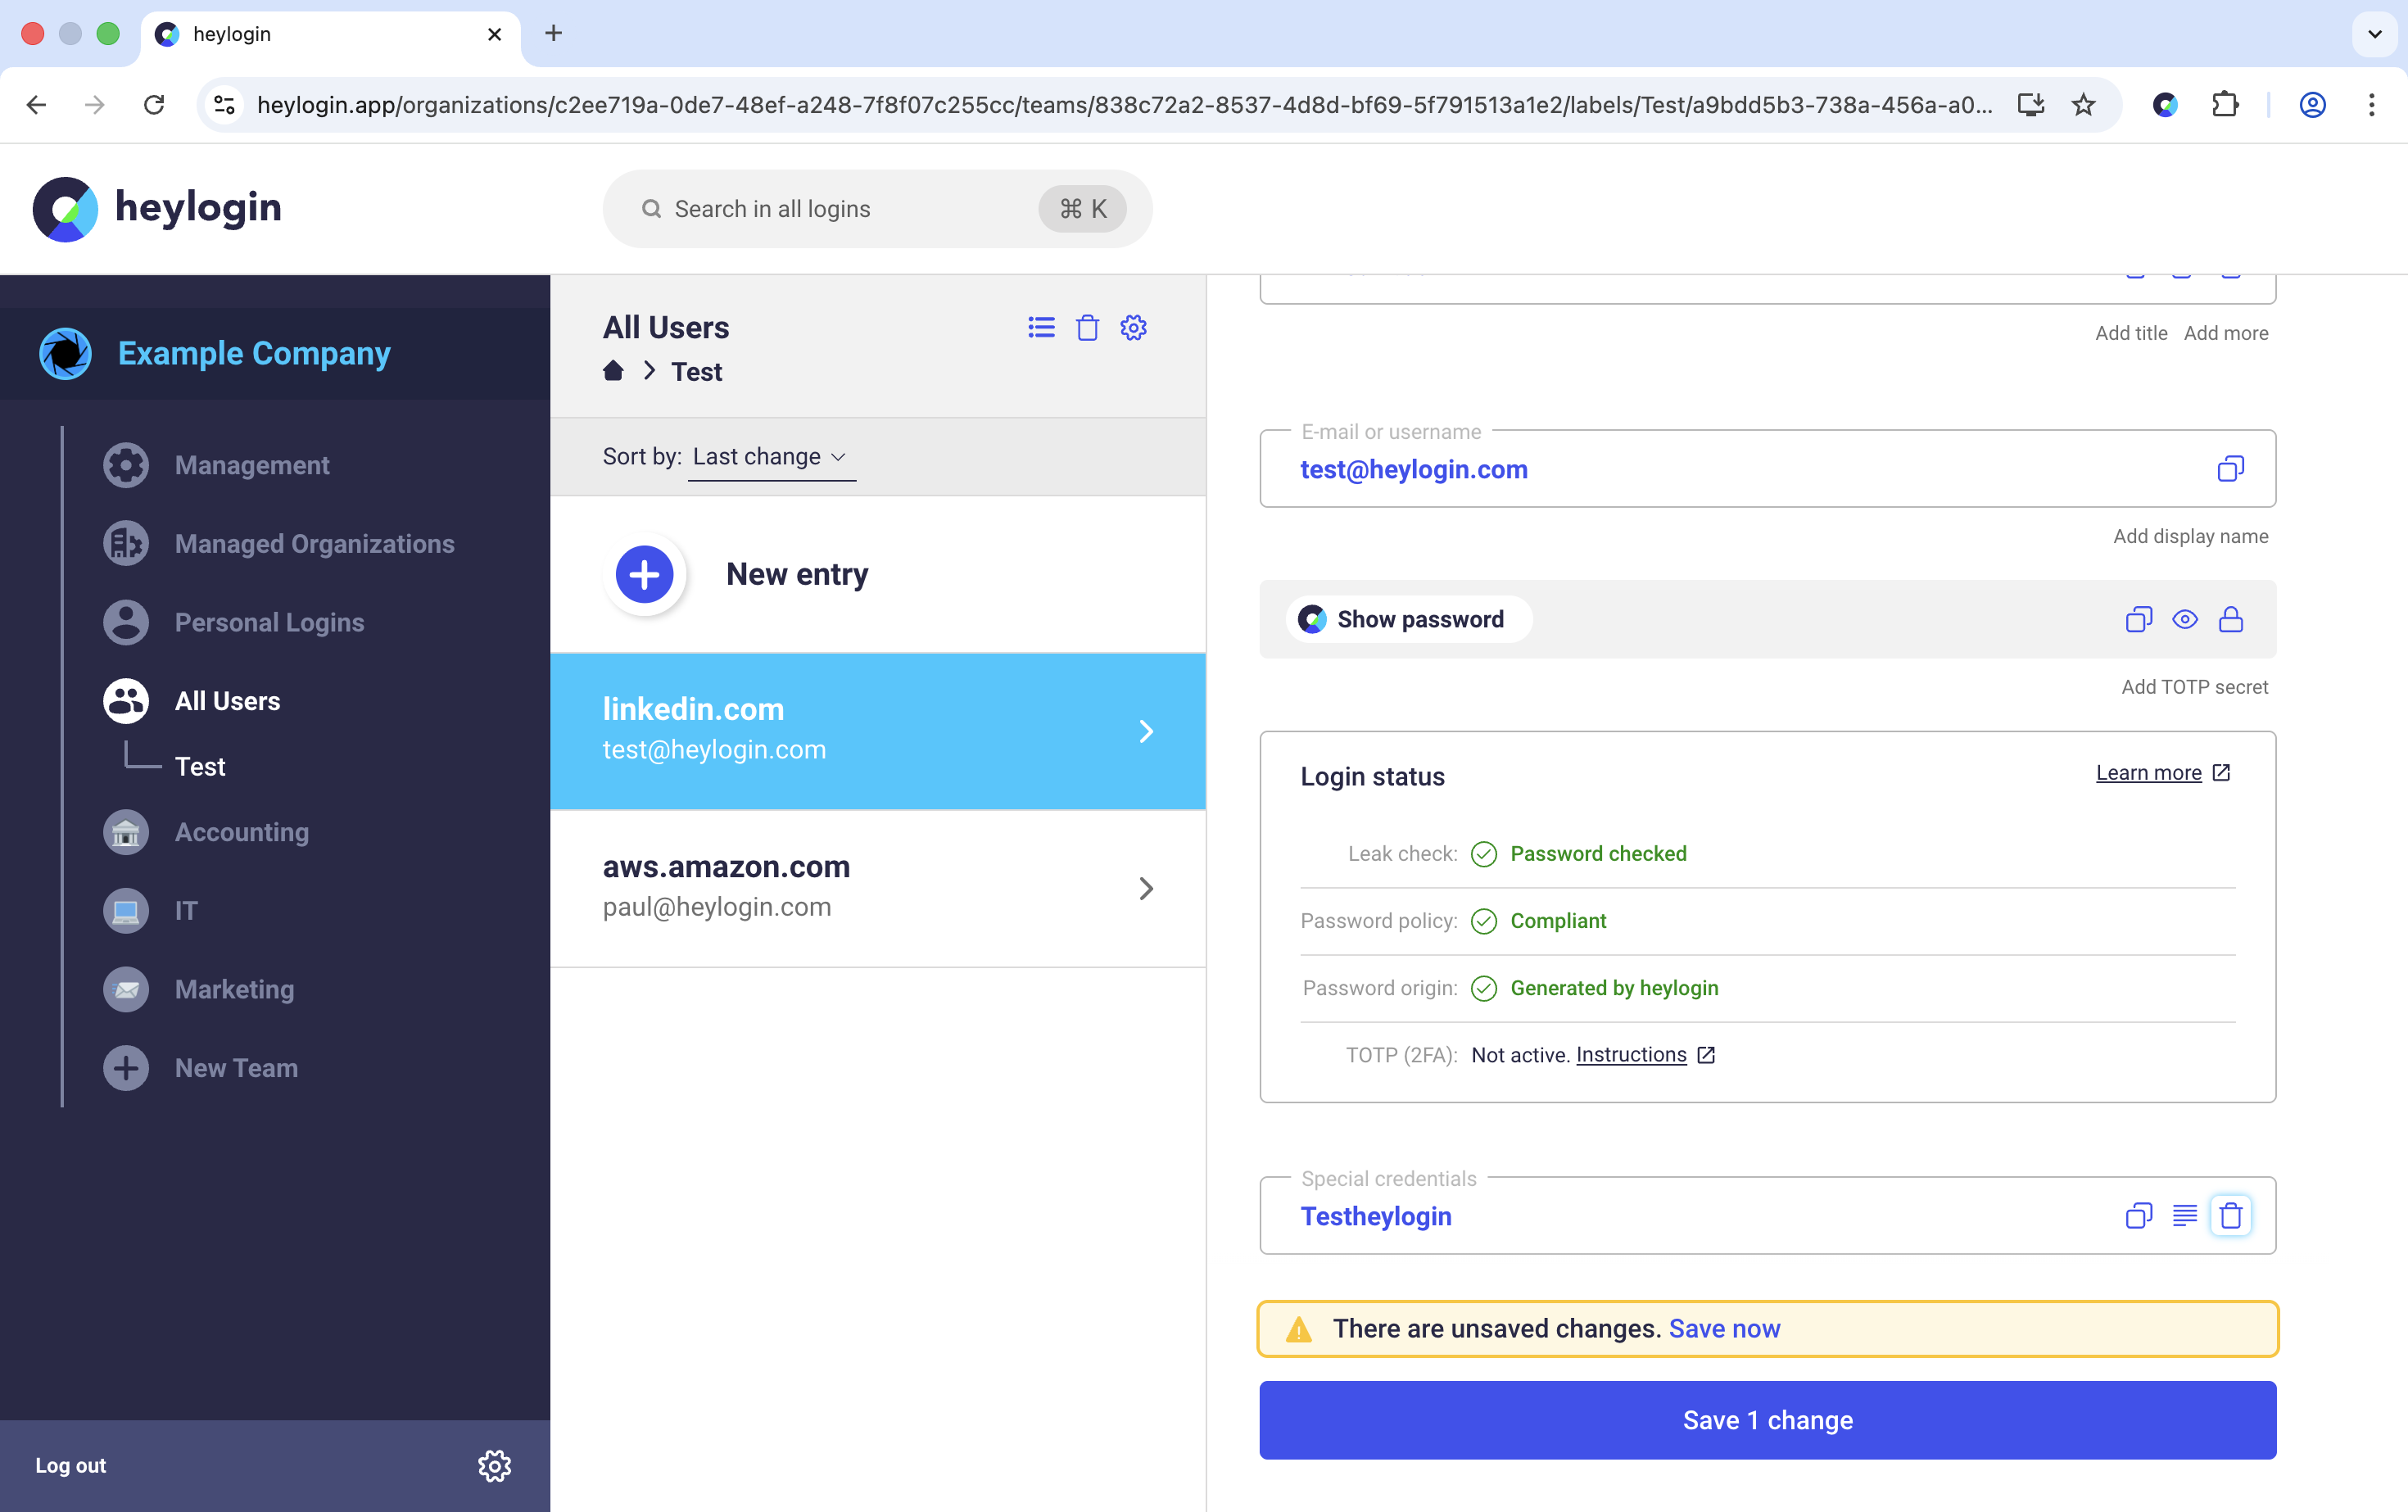This screenshot has width=2408, height=1512.
Task: Click the Save 1 change button
Action: [x=1767, y=1420]
